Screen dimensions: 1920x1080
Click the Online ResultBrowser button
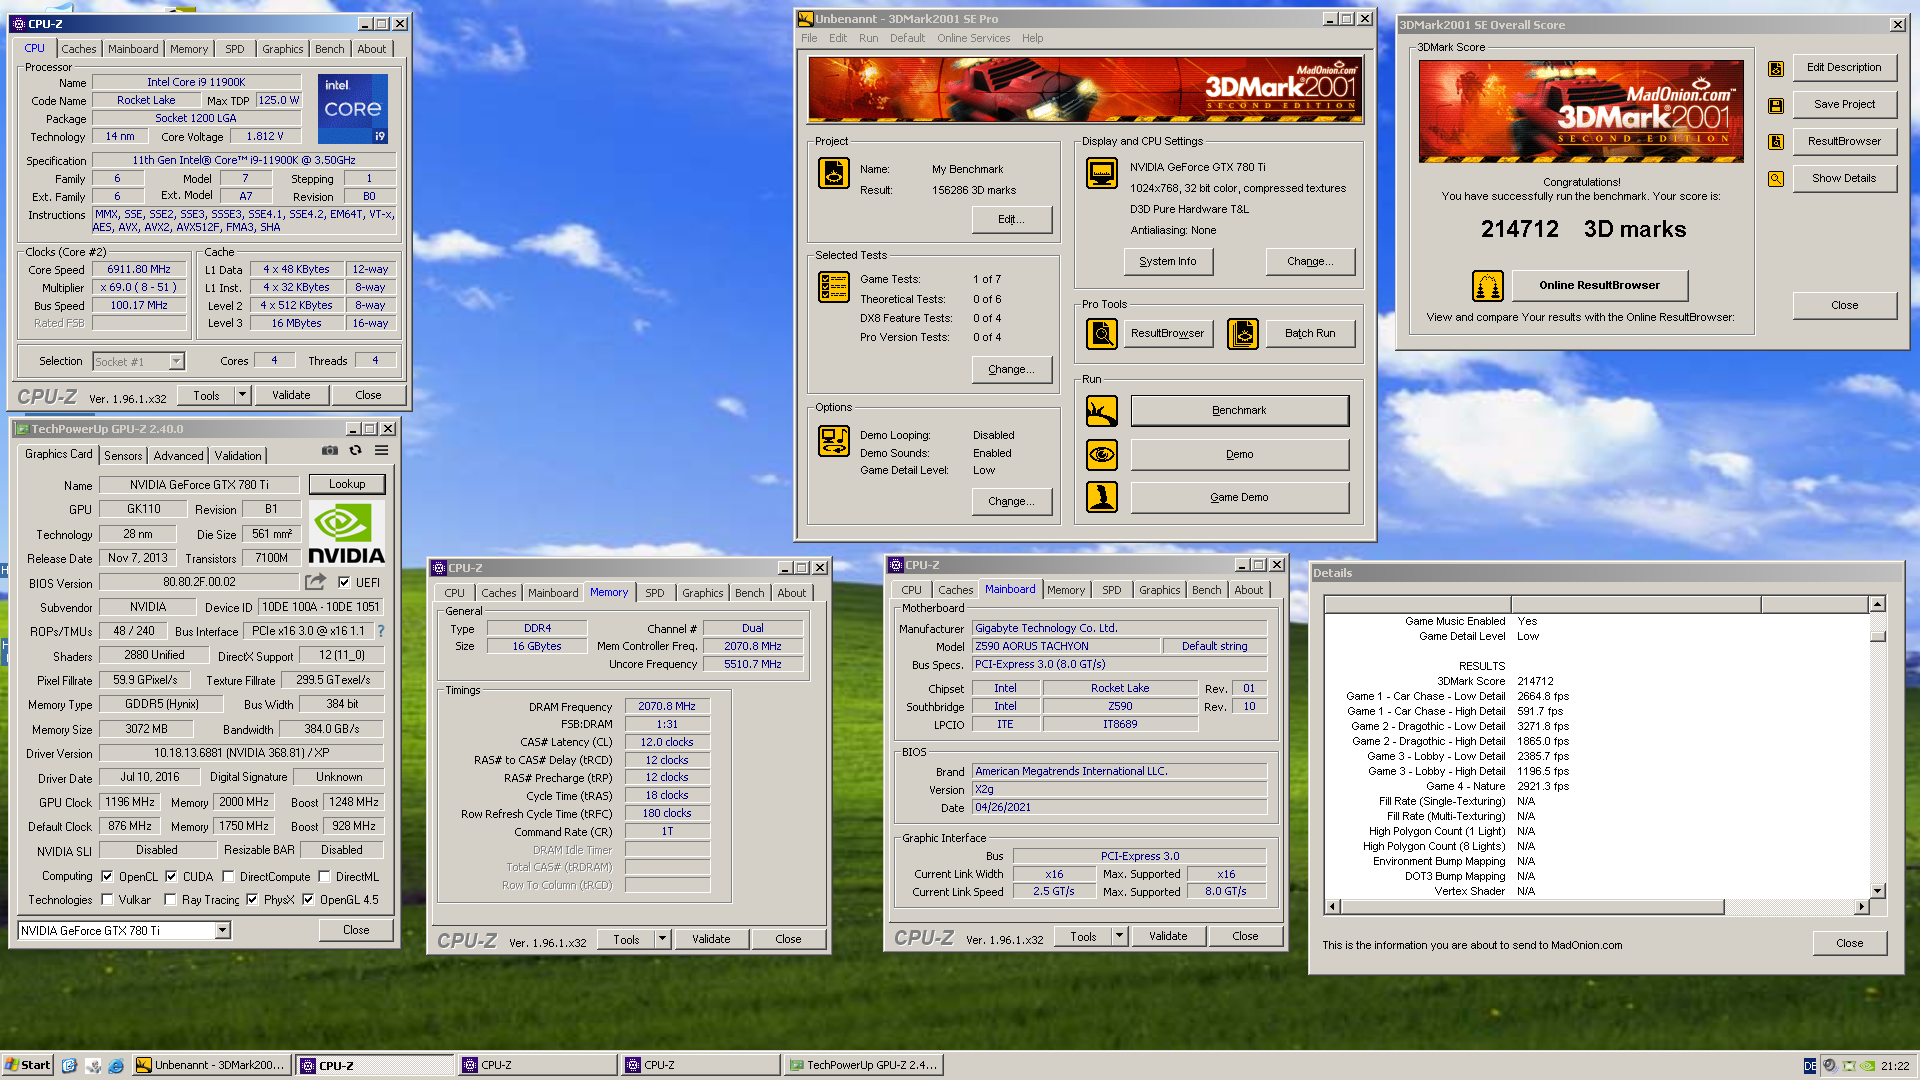1599,286
